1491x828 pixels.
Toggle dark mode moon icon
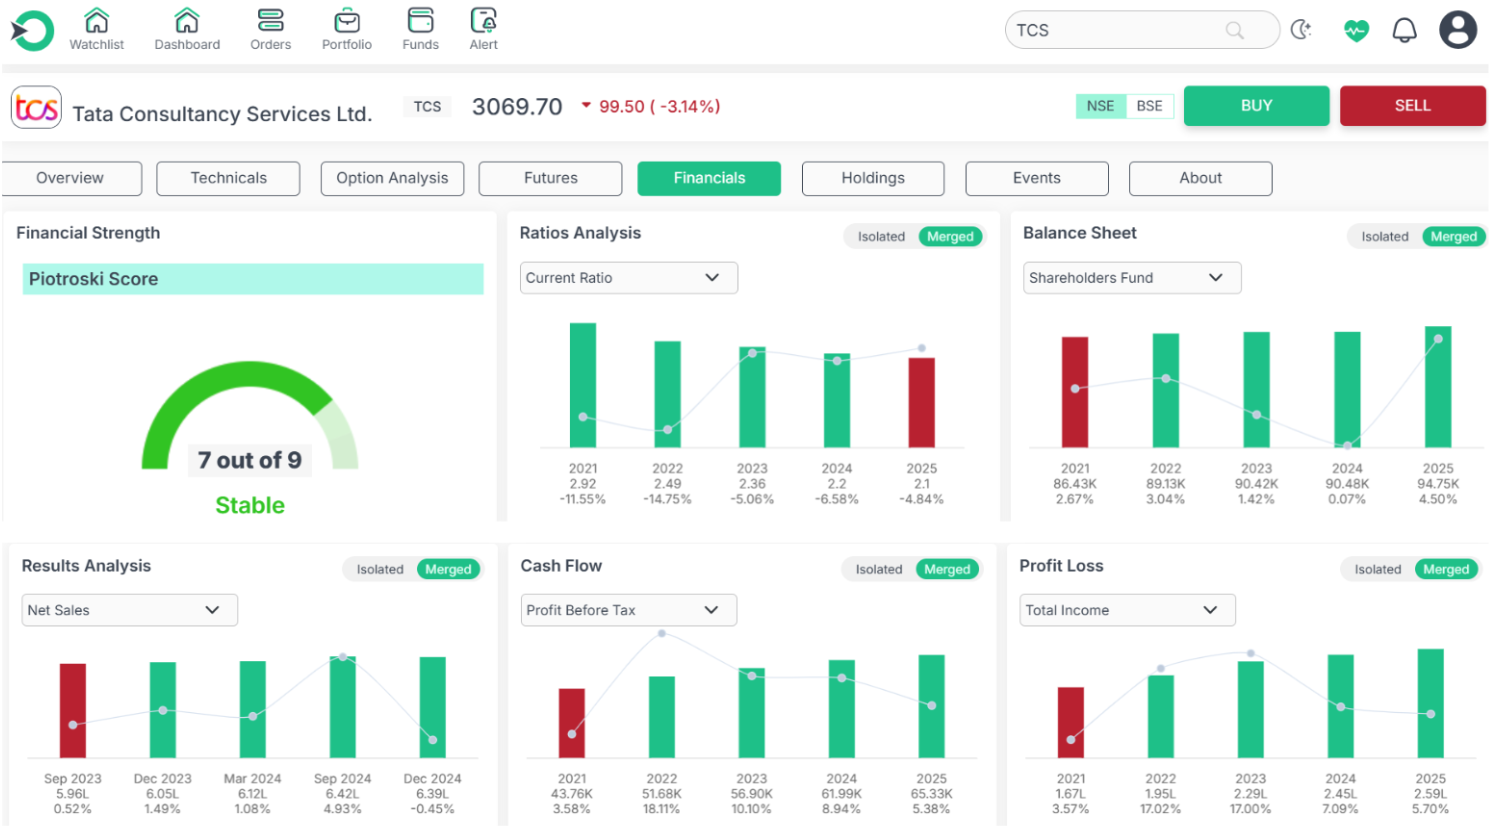click(1301, 30)
